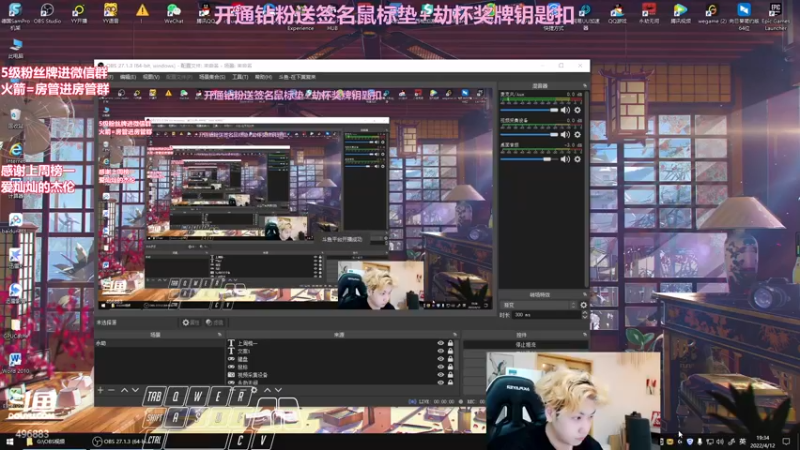Open the Epic Games Launcher desktop icon

(x=775, y=16)
